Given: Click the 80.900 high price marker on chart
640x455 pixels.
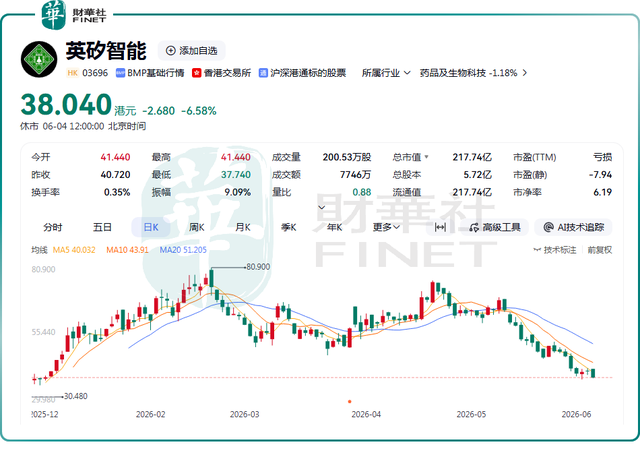Looking at the screenshot, I should [x=258, y=267].
